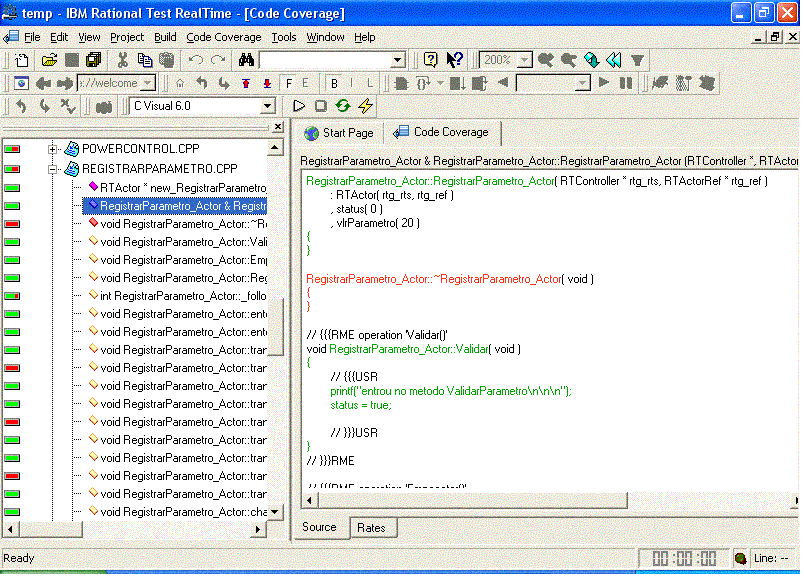Click the green Rebuild refresh arrows icon

point(343,106)
